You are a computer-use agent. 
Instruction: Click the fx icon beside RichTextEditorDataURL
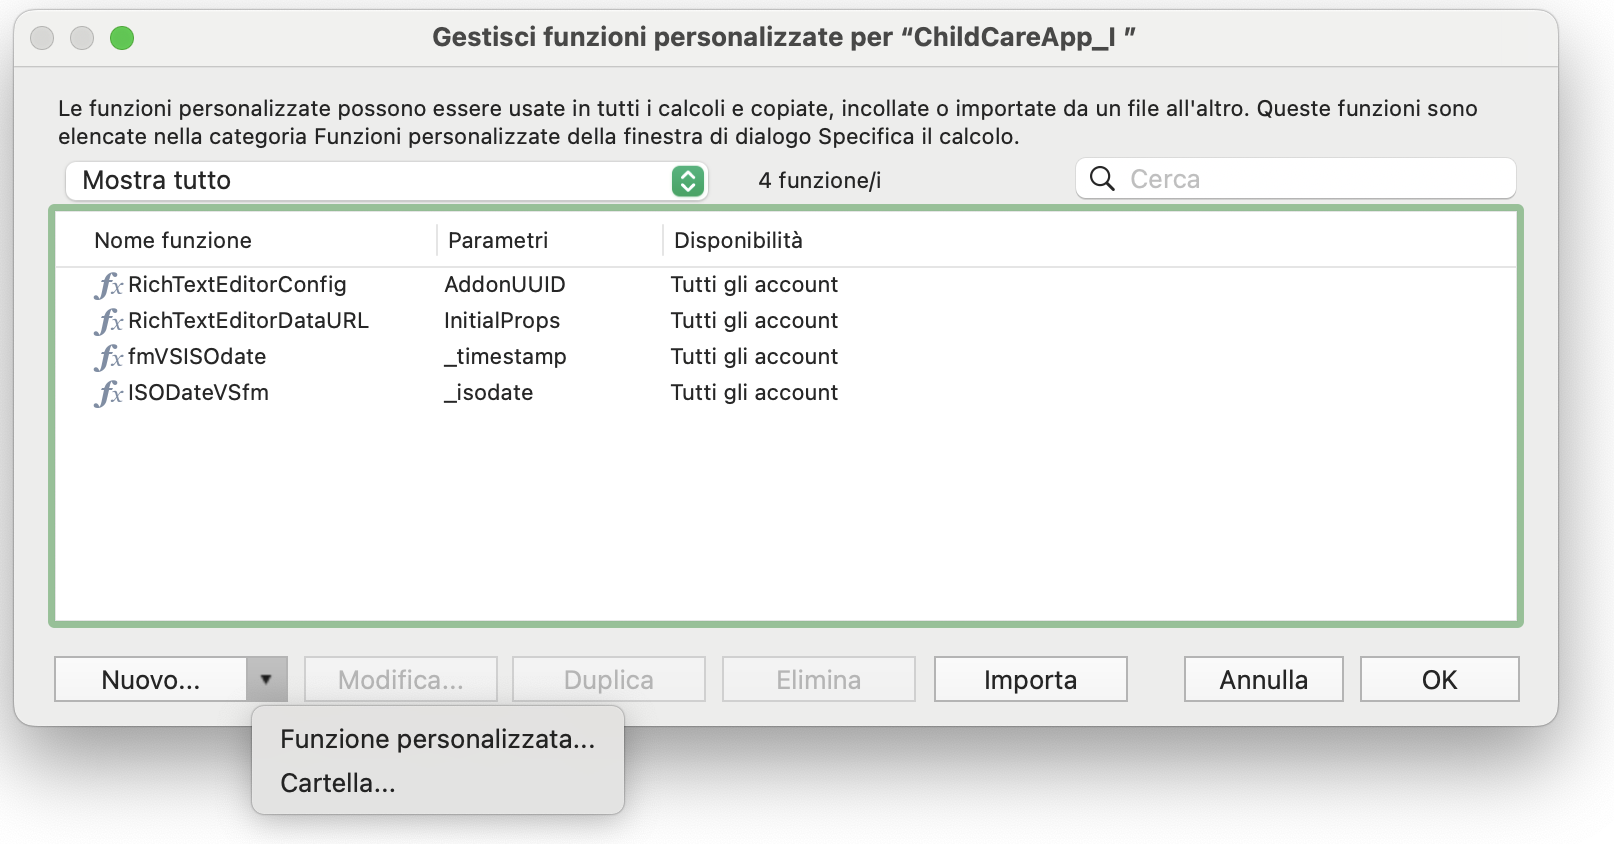tap(110, 321)
